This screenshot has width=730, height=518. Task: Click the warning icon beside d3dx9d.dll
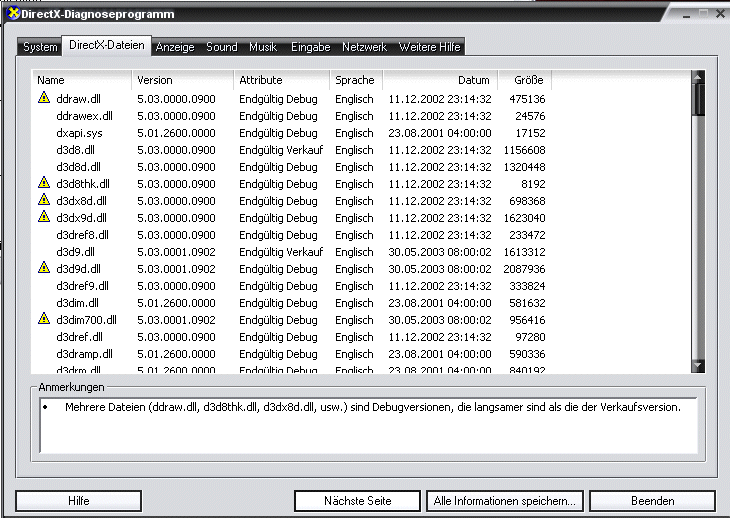[x=44, y=216]
